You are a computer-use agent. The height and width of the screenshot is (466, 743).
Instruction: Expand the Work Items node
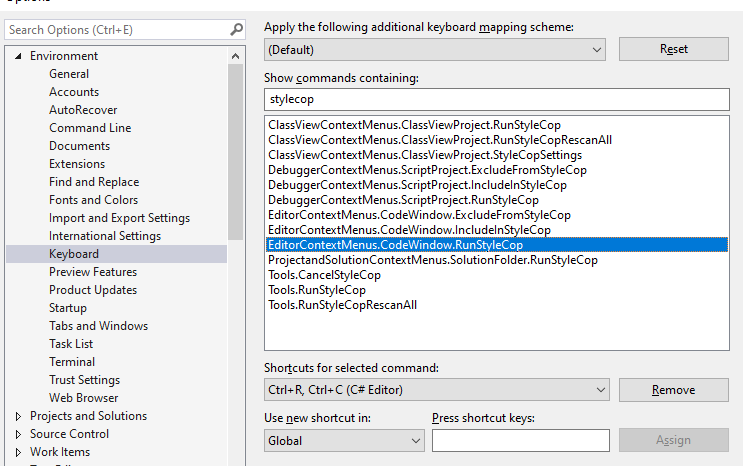point(18,452)
